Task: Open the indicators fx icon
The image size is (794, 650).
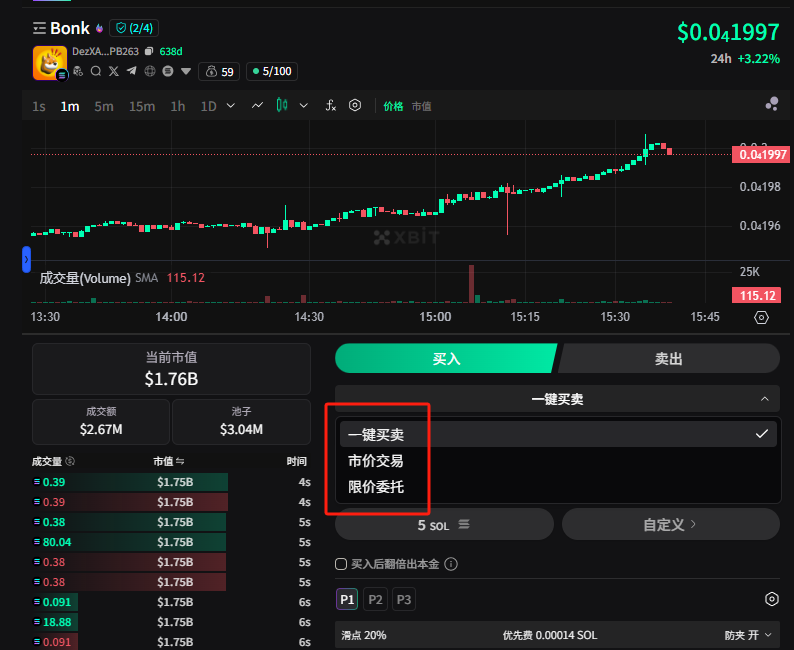Action: (x=330, y=105)
